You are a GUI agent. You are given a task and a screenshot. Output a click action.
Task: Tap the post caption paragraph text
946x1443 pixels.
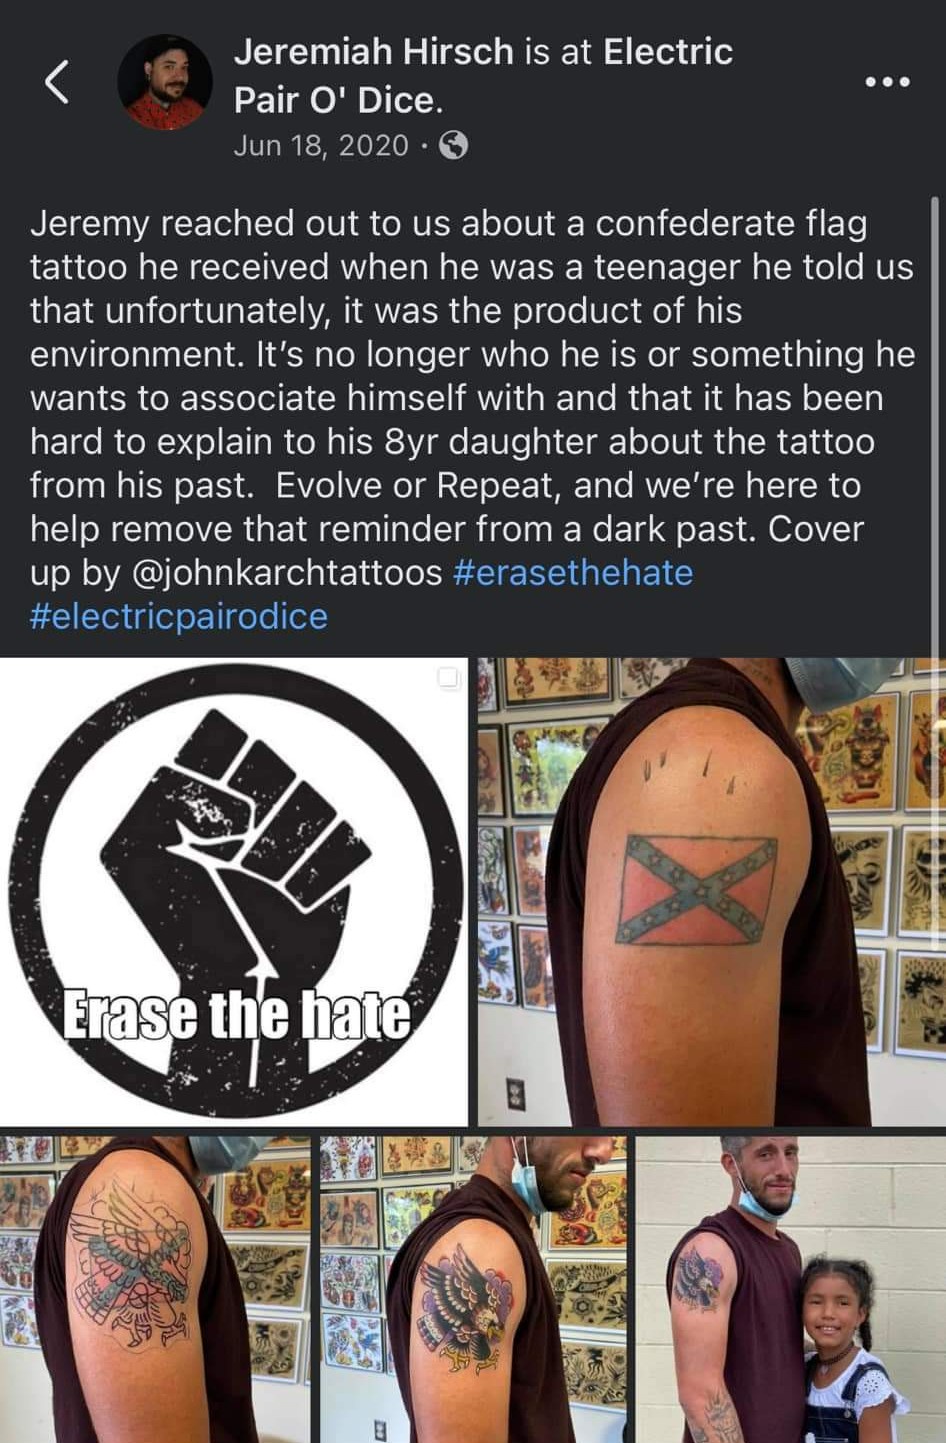click(472, 420)
